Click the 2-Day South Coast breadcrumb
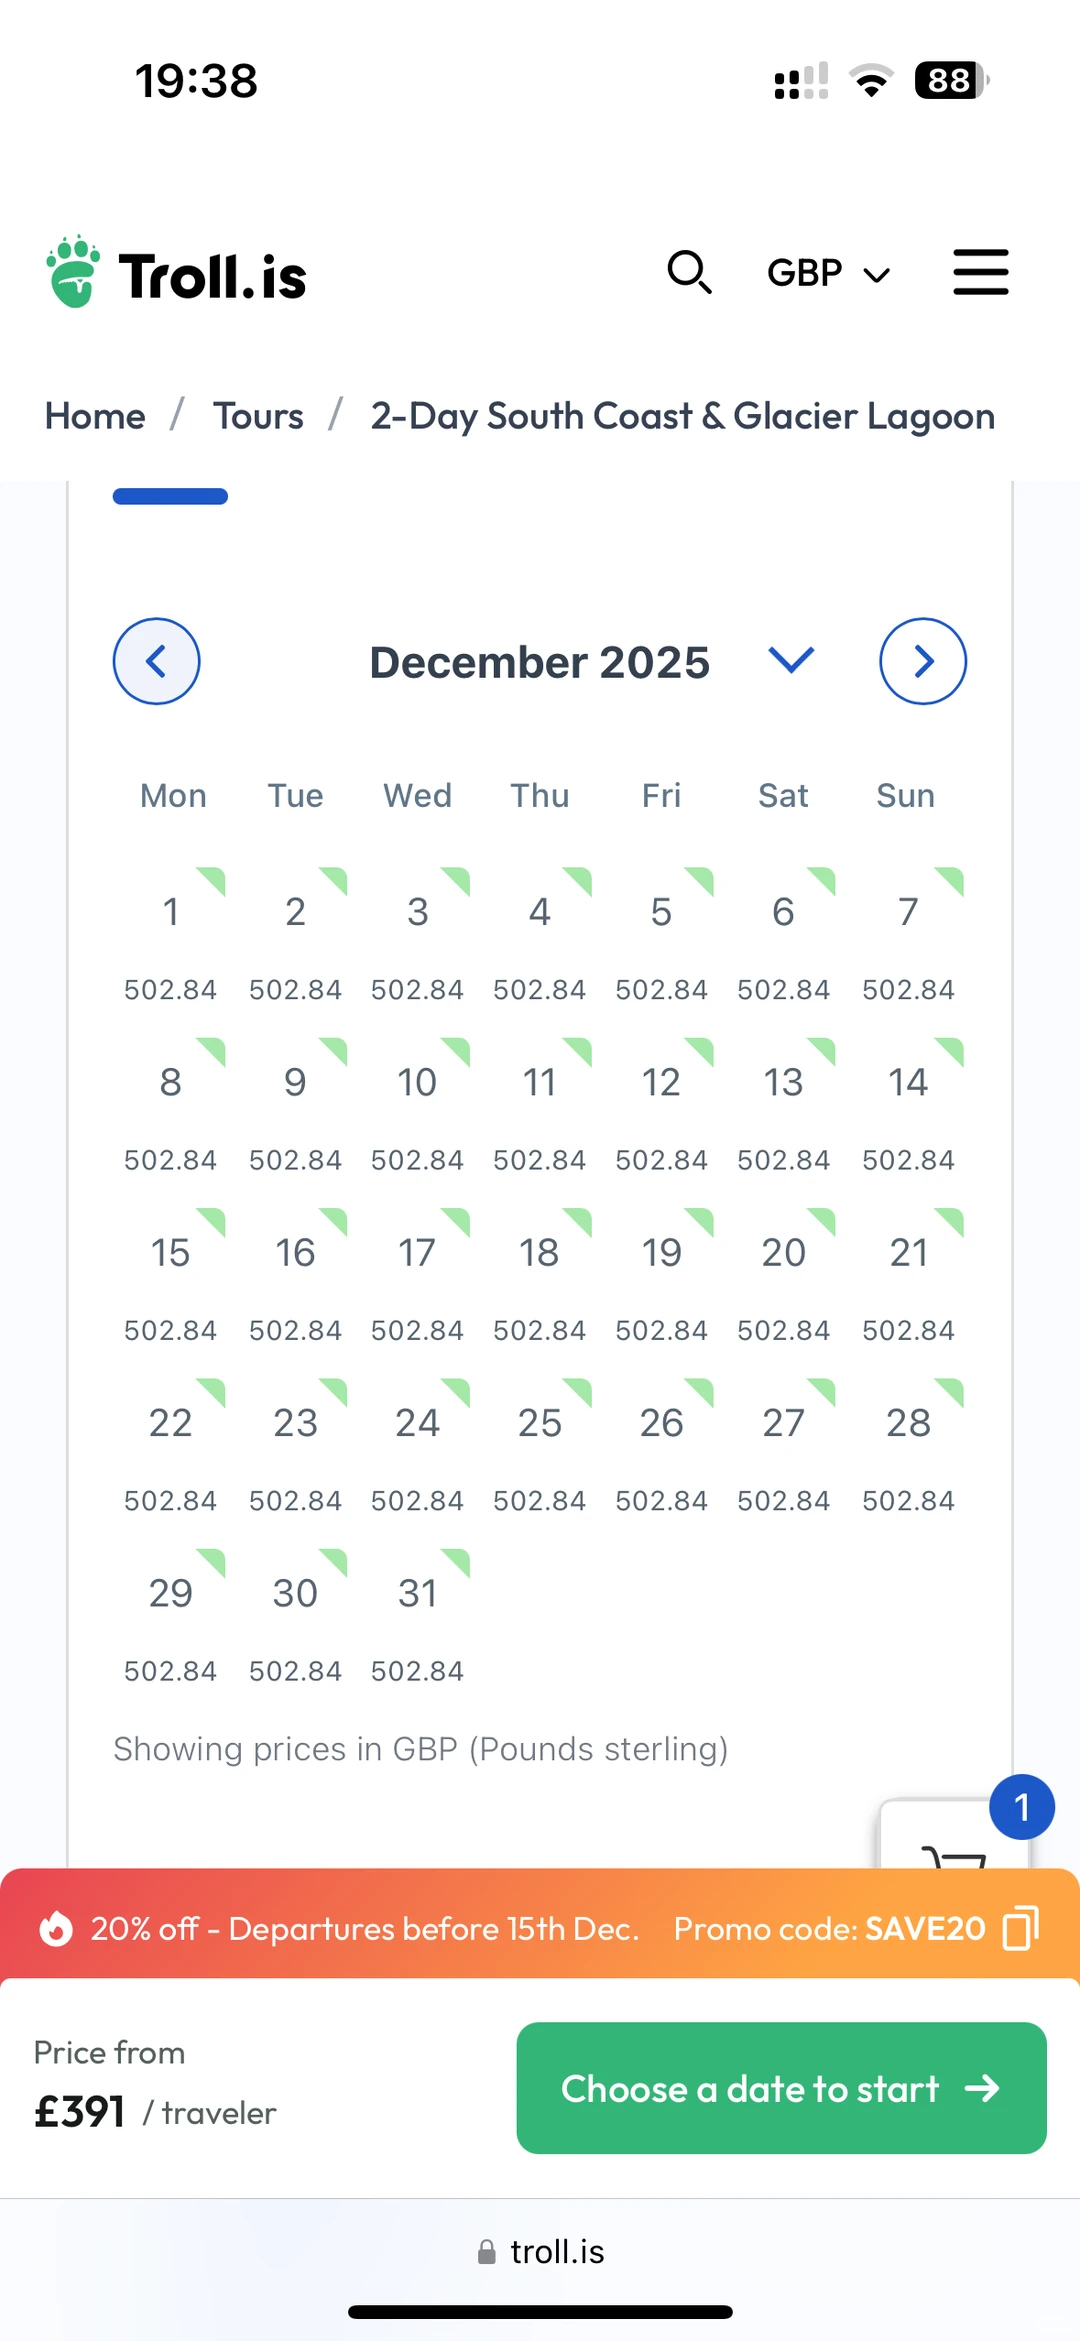This screenshot has width=1080, height=2341. coord(682,416)
